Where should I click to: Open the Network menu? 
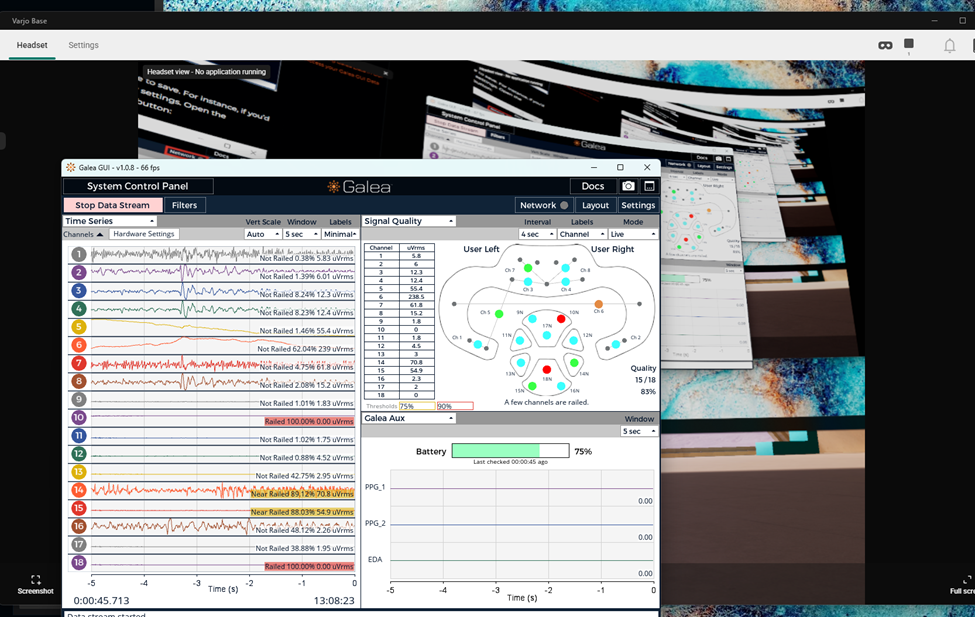(x=543, y=205)
